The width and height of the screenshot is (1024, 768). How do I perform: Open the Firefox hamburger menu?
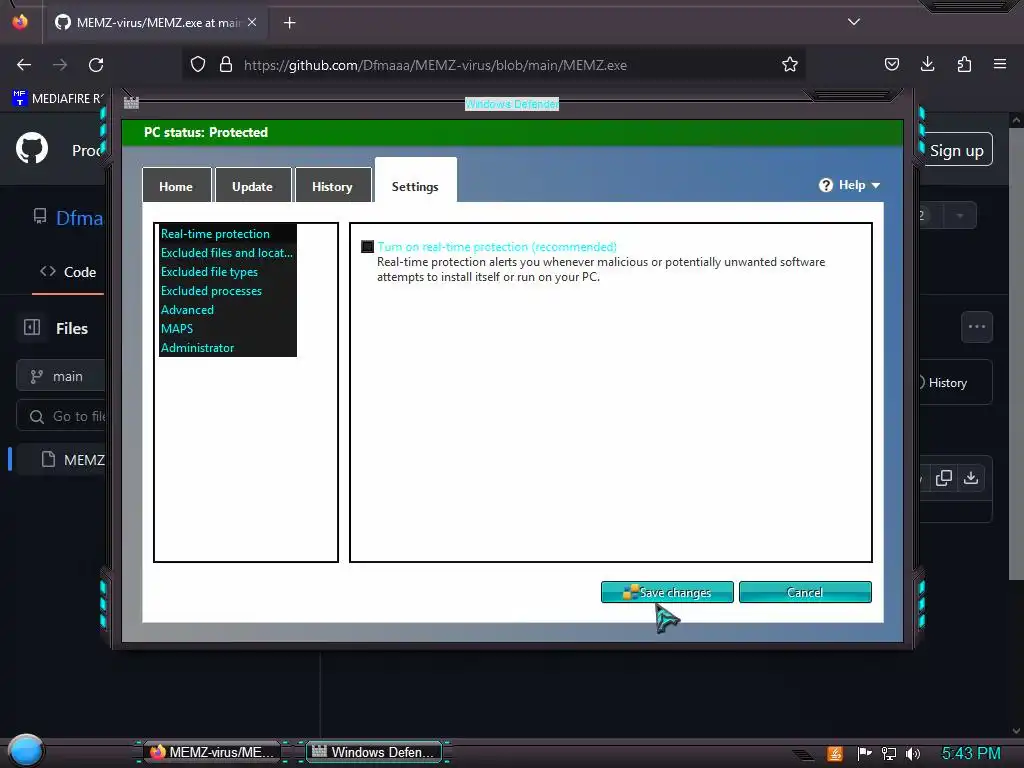coord(1000,64)
